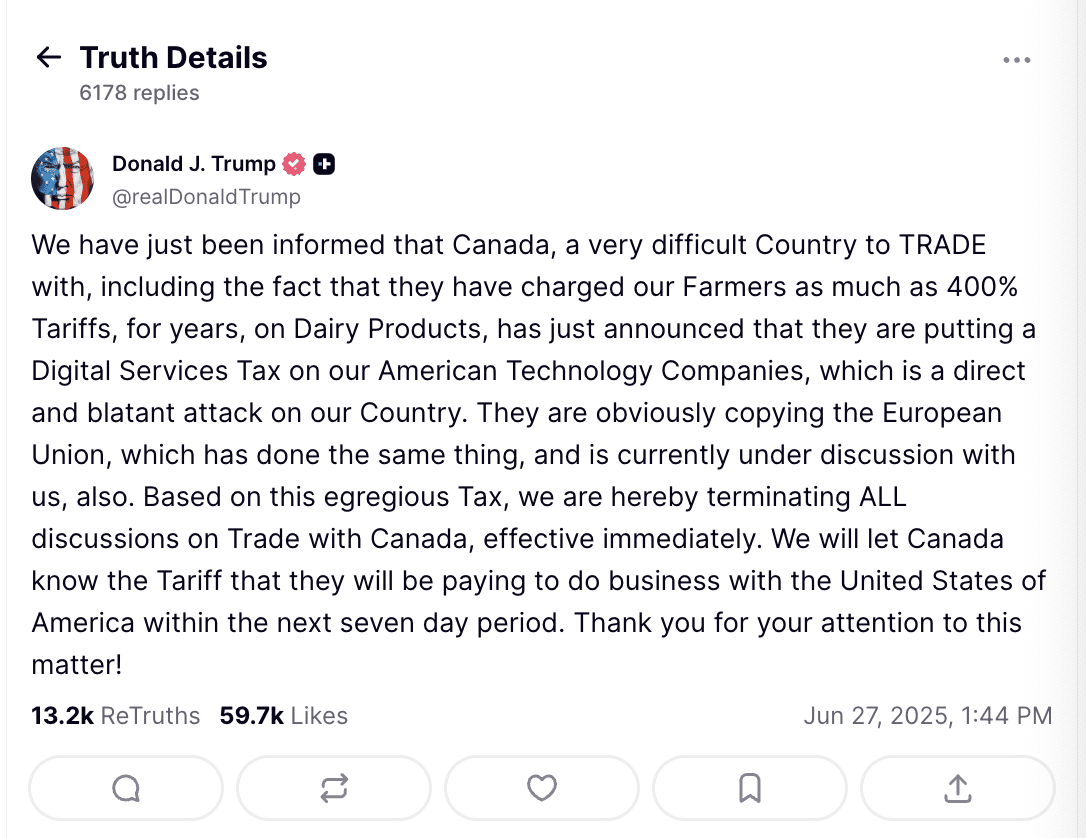This screenshot has width=1086, height=838.
Task: Click the 6178 replies count
Action: (139, 93)
